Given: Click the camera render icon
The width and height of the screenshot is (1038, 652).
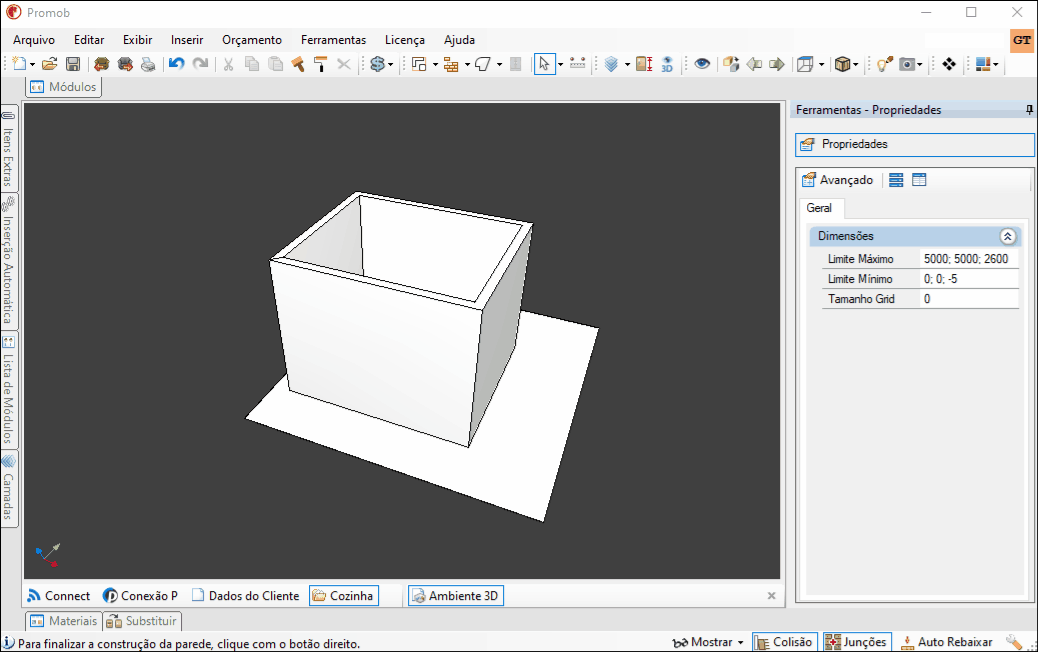Looking at the screenshot, I should tap(907, 64).
